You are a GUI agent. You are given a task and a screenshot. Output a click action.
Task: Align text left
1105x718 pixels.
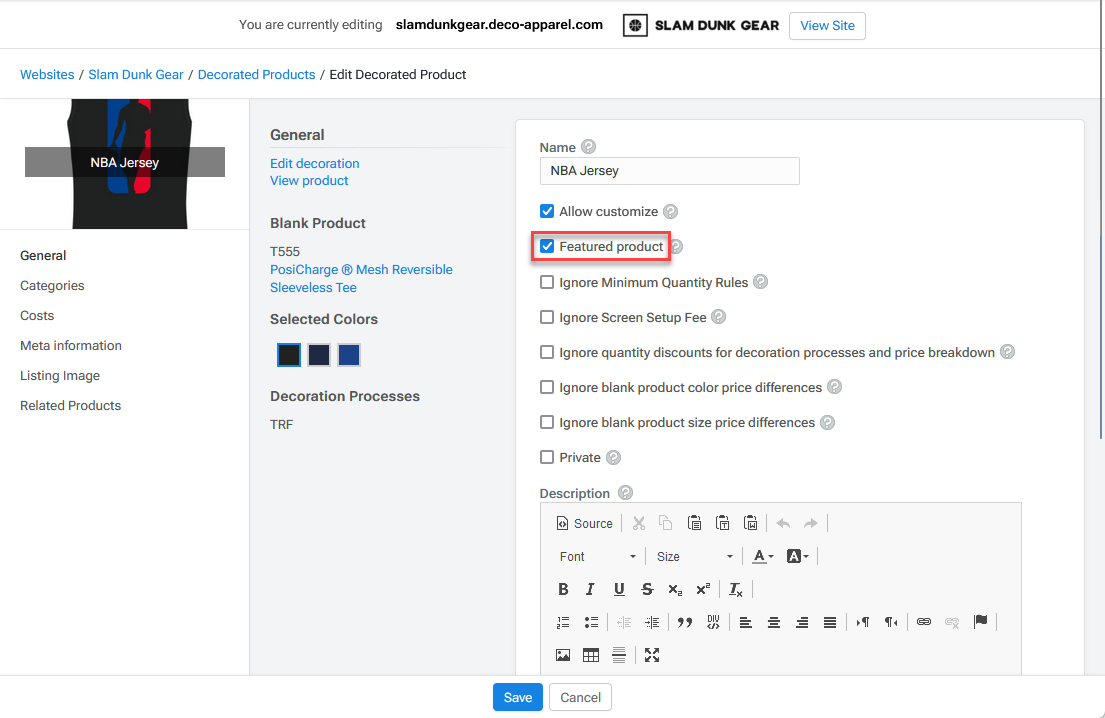(746, 622)
